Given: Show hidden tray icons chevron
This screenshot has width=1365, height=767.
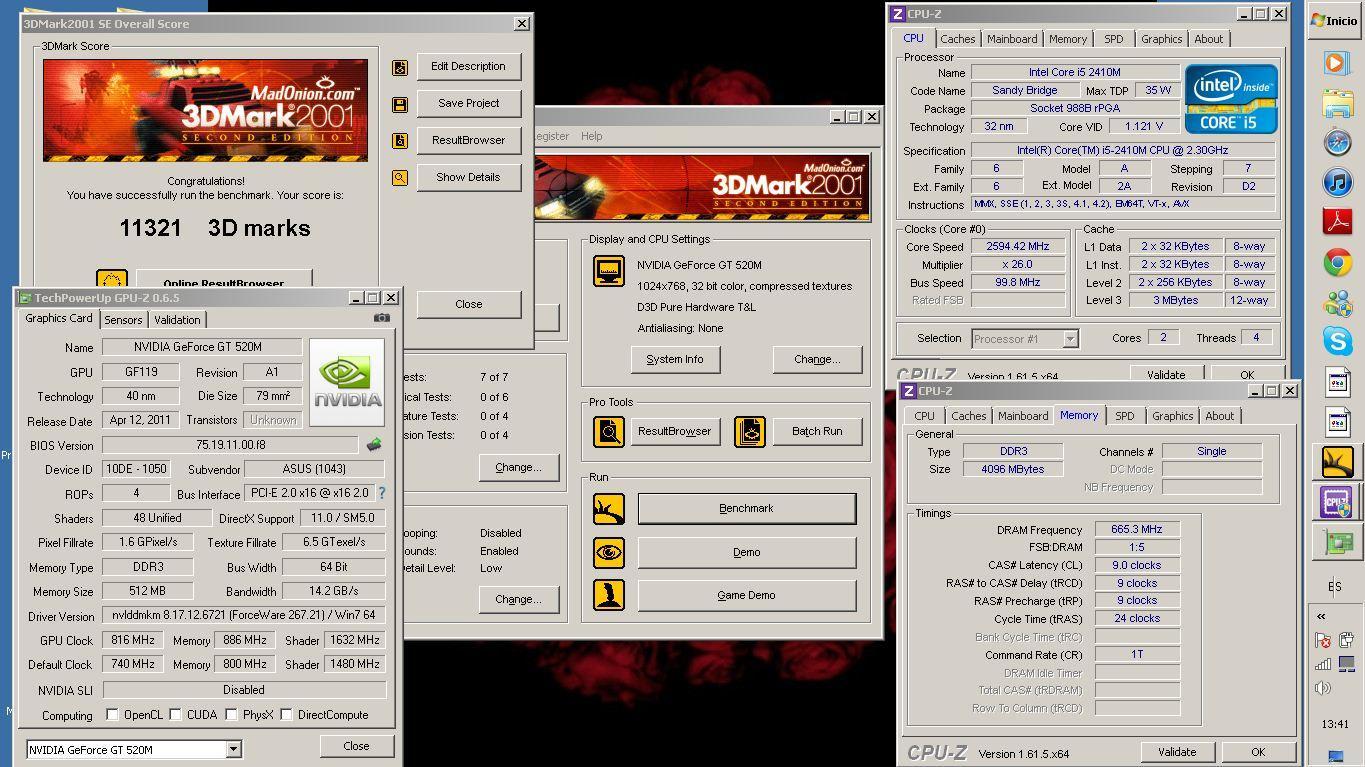Looking at the screenshot, I should [1321, 616].
